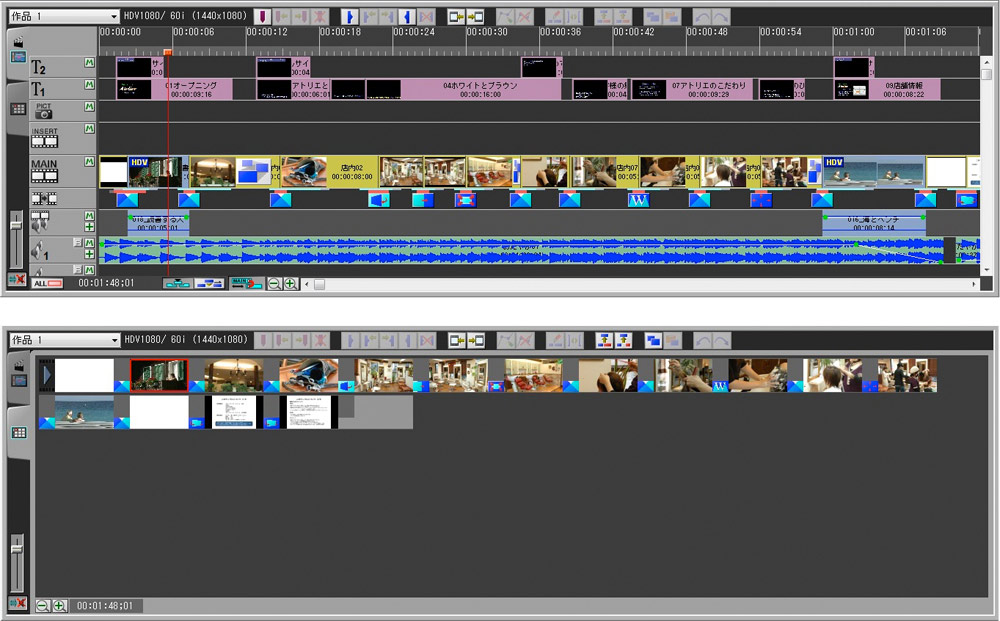1000x621 pixels.
Task: Click the cyan ripple mode icon in the timeline status bar
Action: (177, 284)
